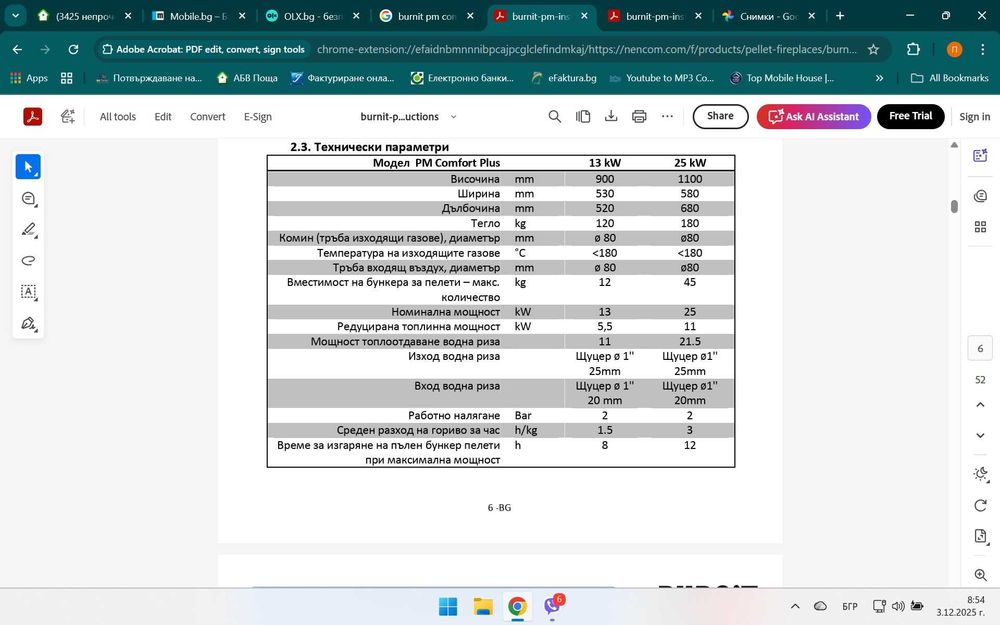Go to the next page arrow
Viewport: 1000px width, 625px height.
pos(980,435)
